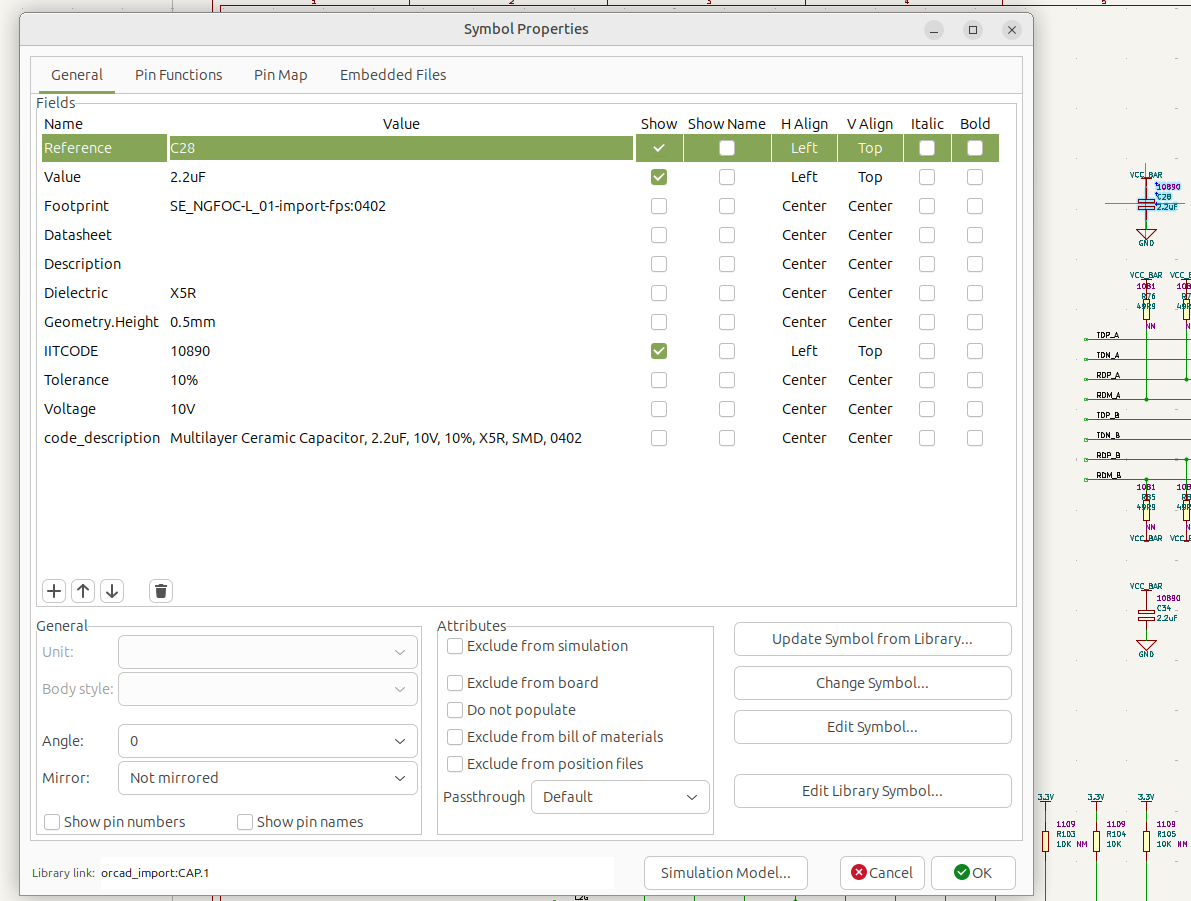The width and height of the screenshot is (1191, 901).
Task: Check the Do not populate option
Action: point(455,710)
